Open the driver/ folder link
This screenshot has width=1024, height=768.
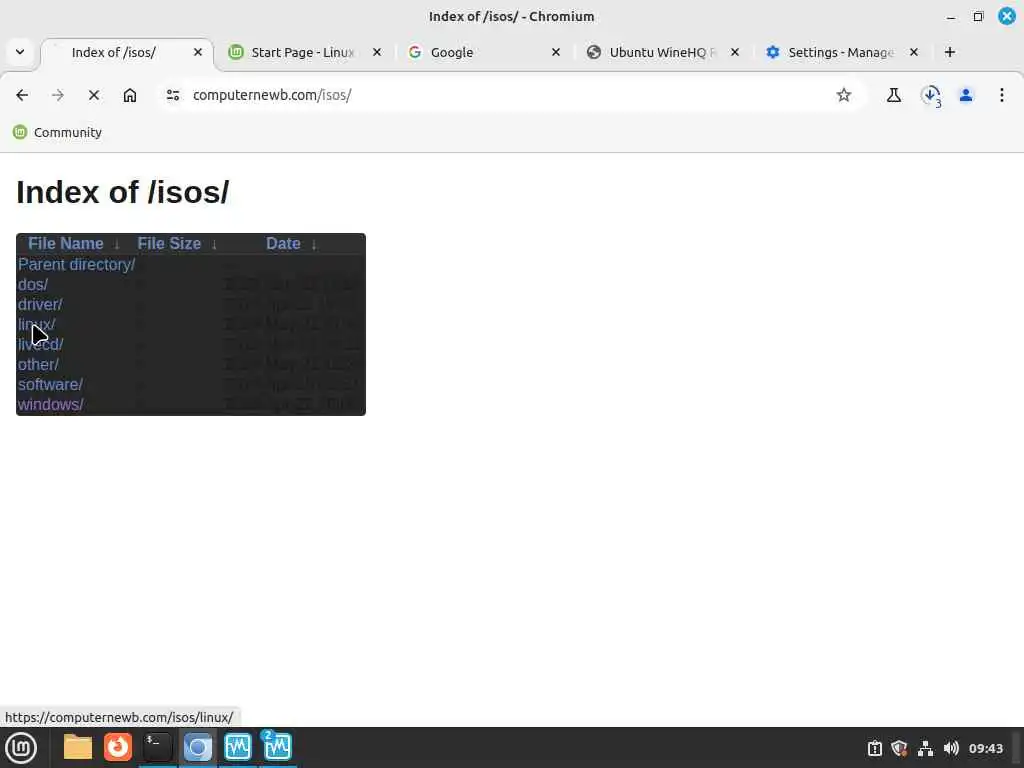(40, 305)
